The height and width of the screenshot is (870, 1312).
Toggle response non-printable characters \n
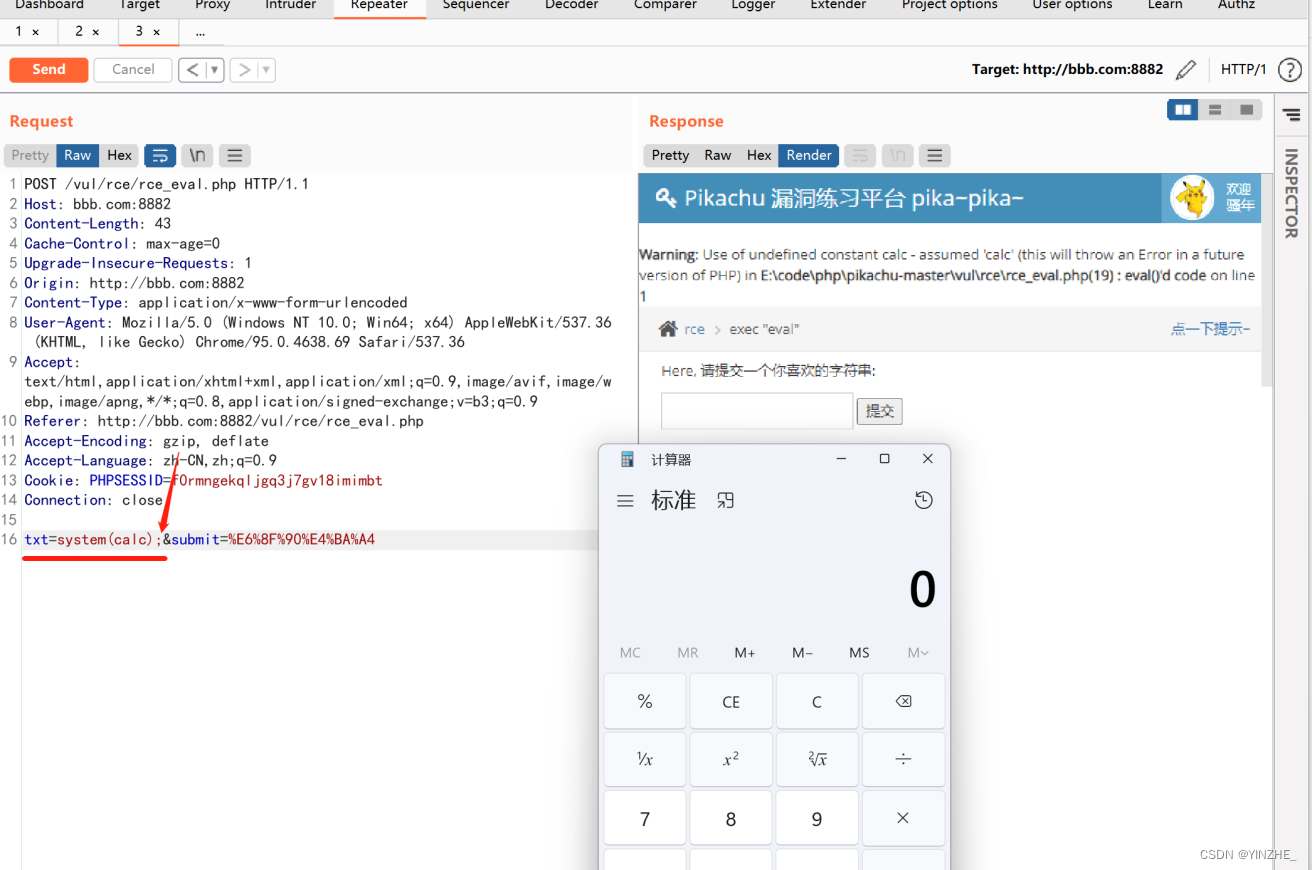898,155
